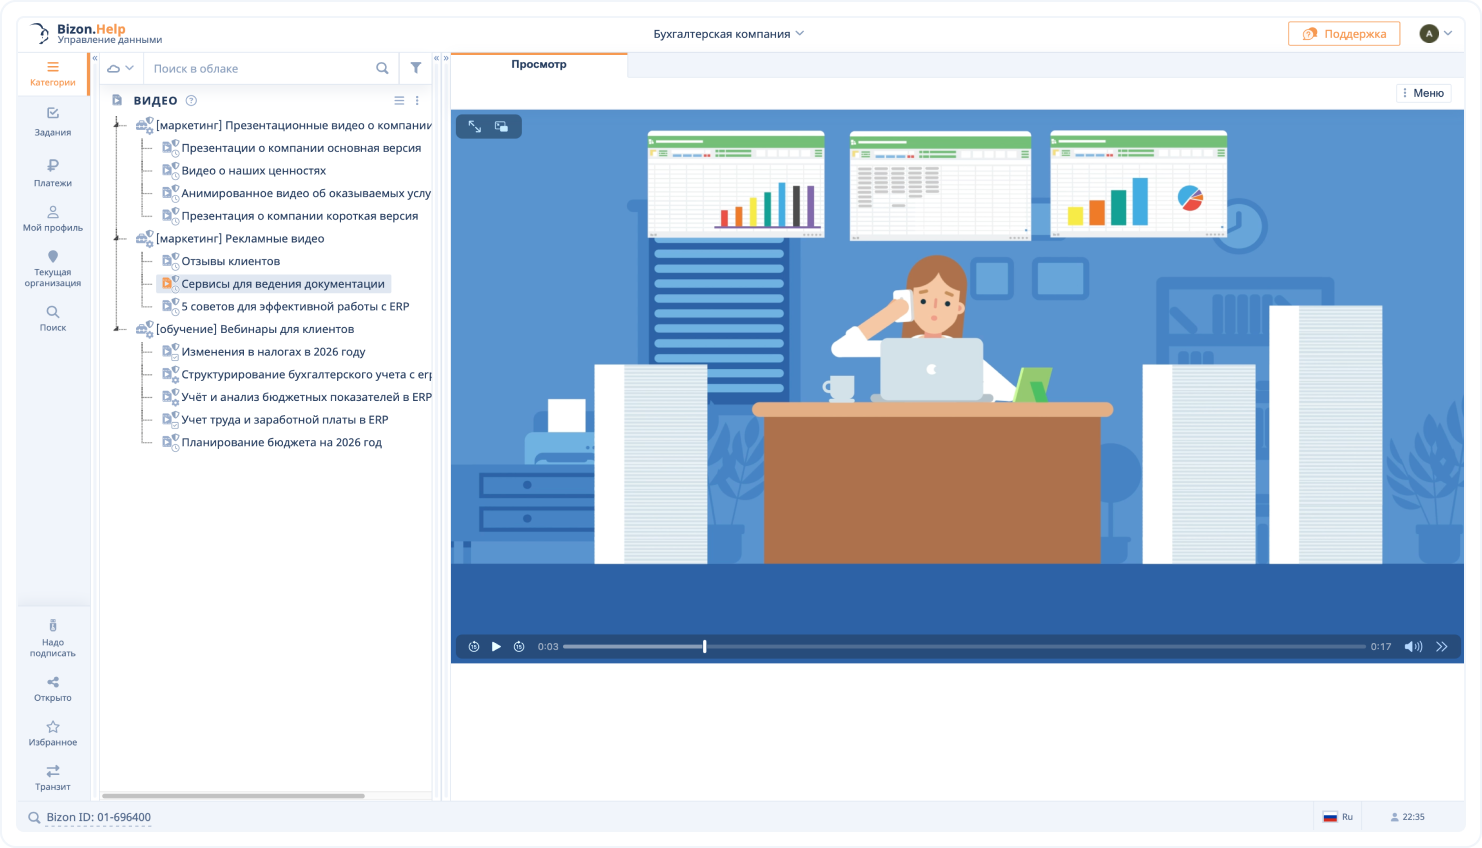
Task: Play the video
Action: click(496, 647)
